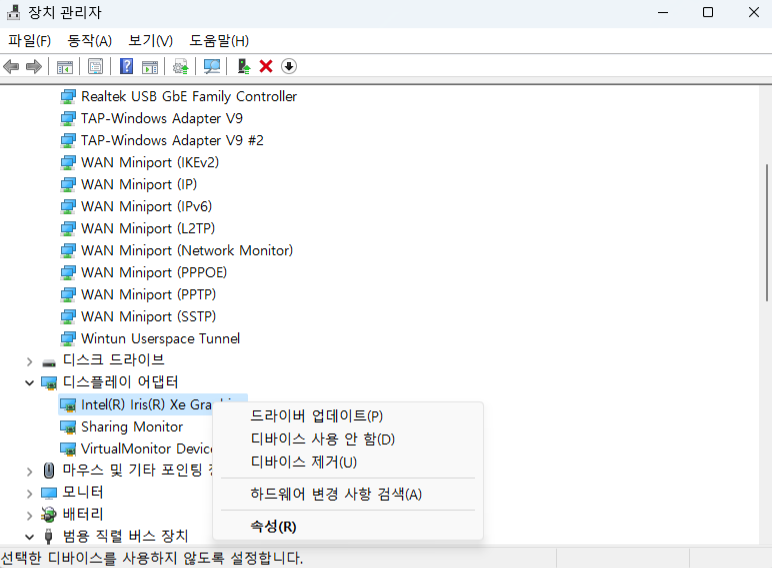Click the Properties sheet toolbar icon
Viewport: 772px width, 568px height.
[x=95, y=66]
